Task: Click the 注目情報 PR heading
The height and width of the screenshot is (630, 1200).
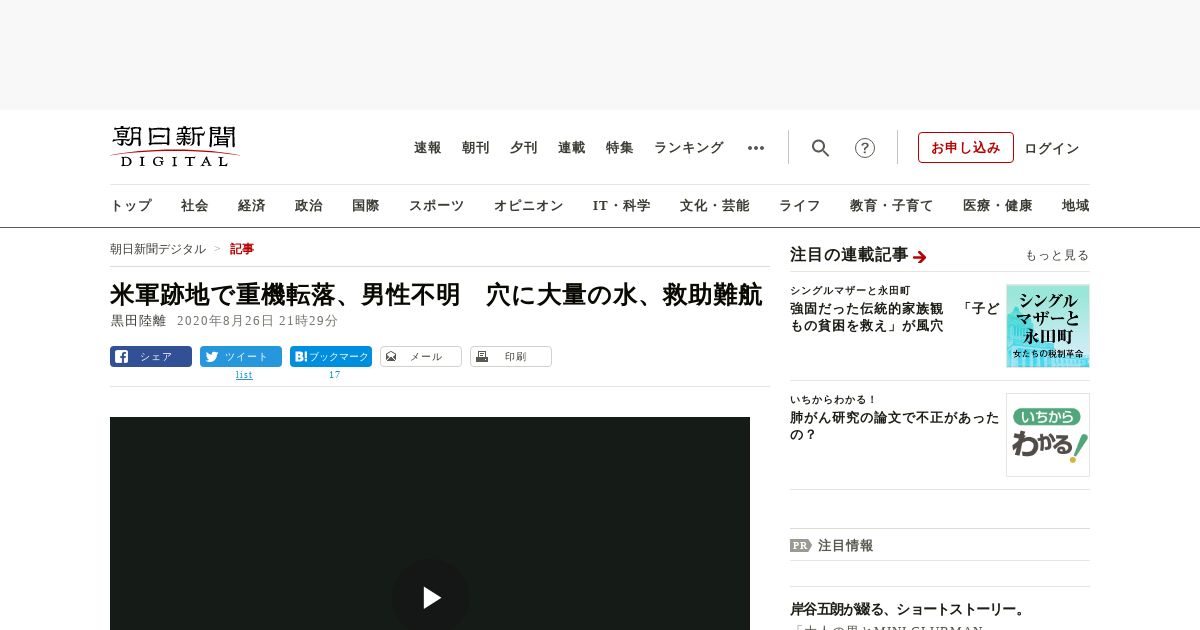Action: 845,545
